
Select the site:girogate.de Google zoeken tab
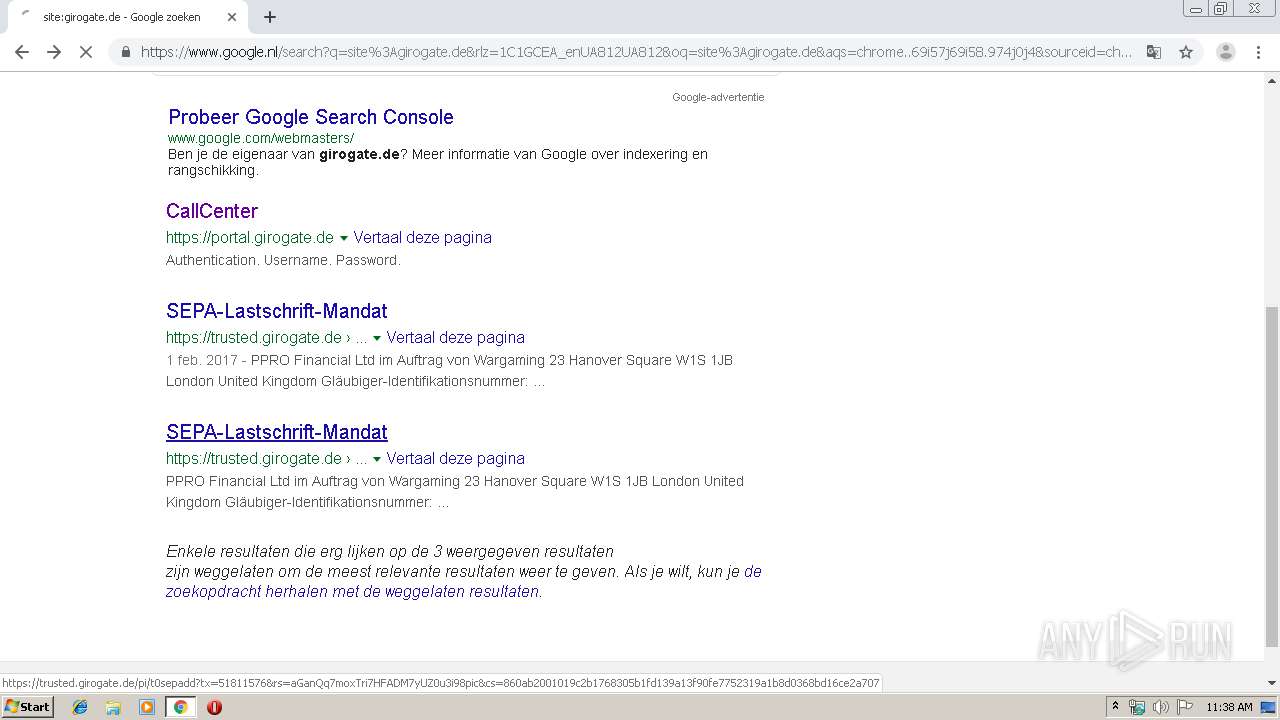(x=126, y=17)
